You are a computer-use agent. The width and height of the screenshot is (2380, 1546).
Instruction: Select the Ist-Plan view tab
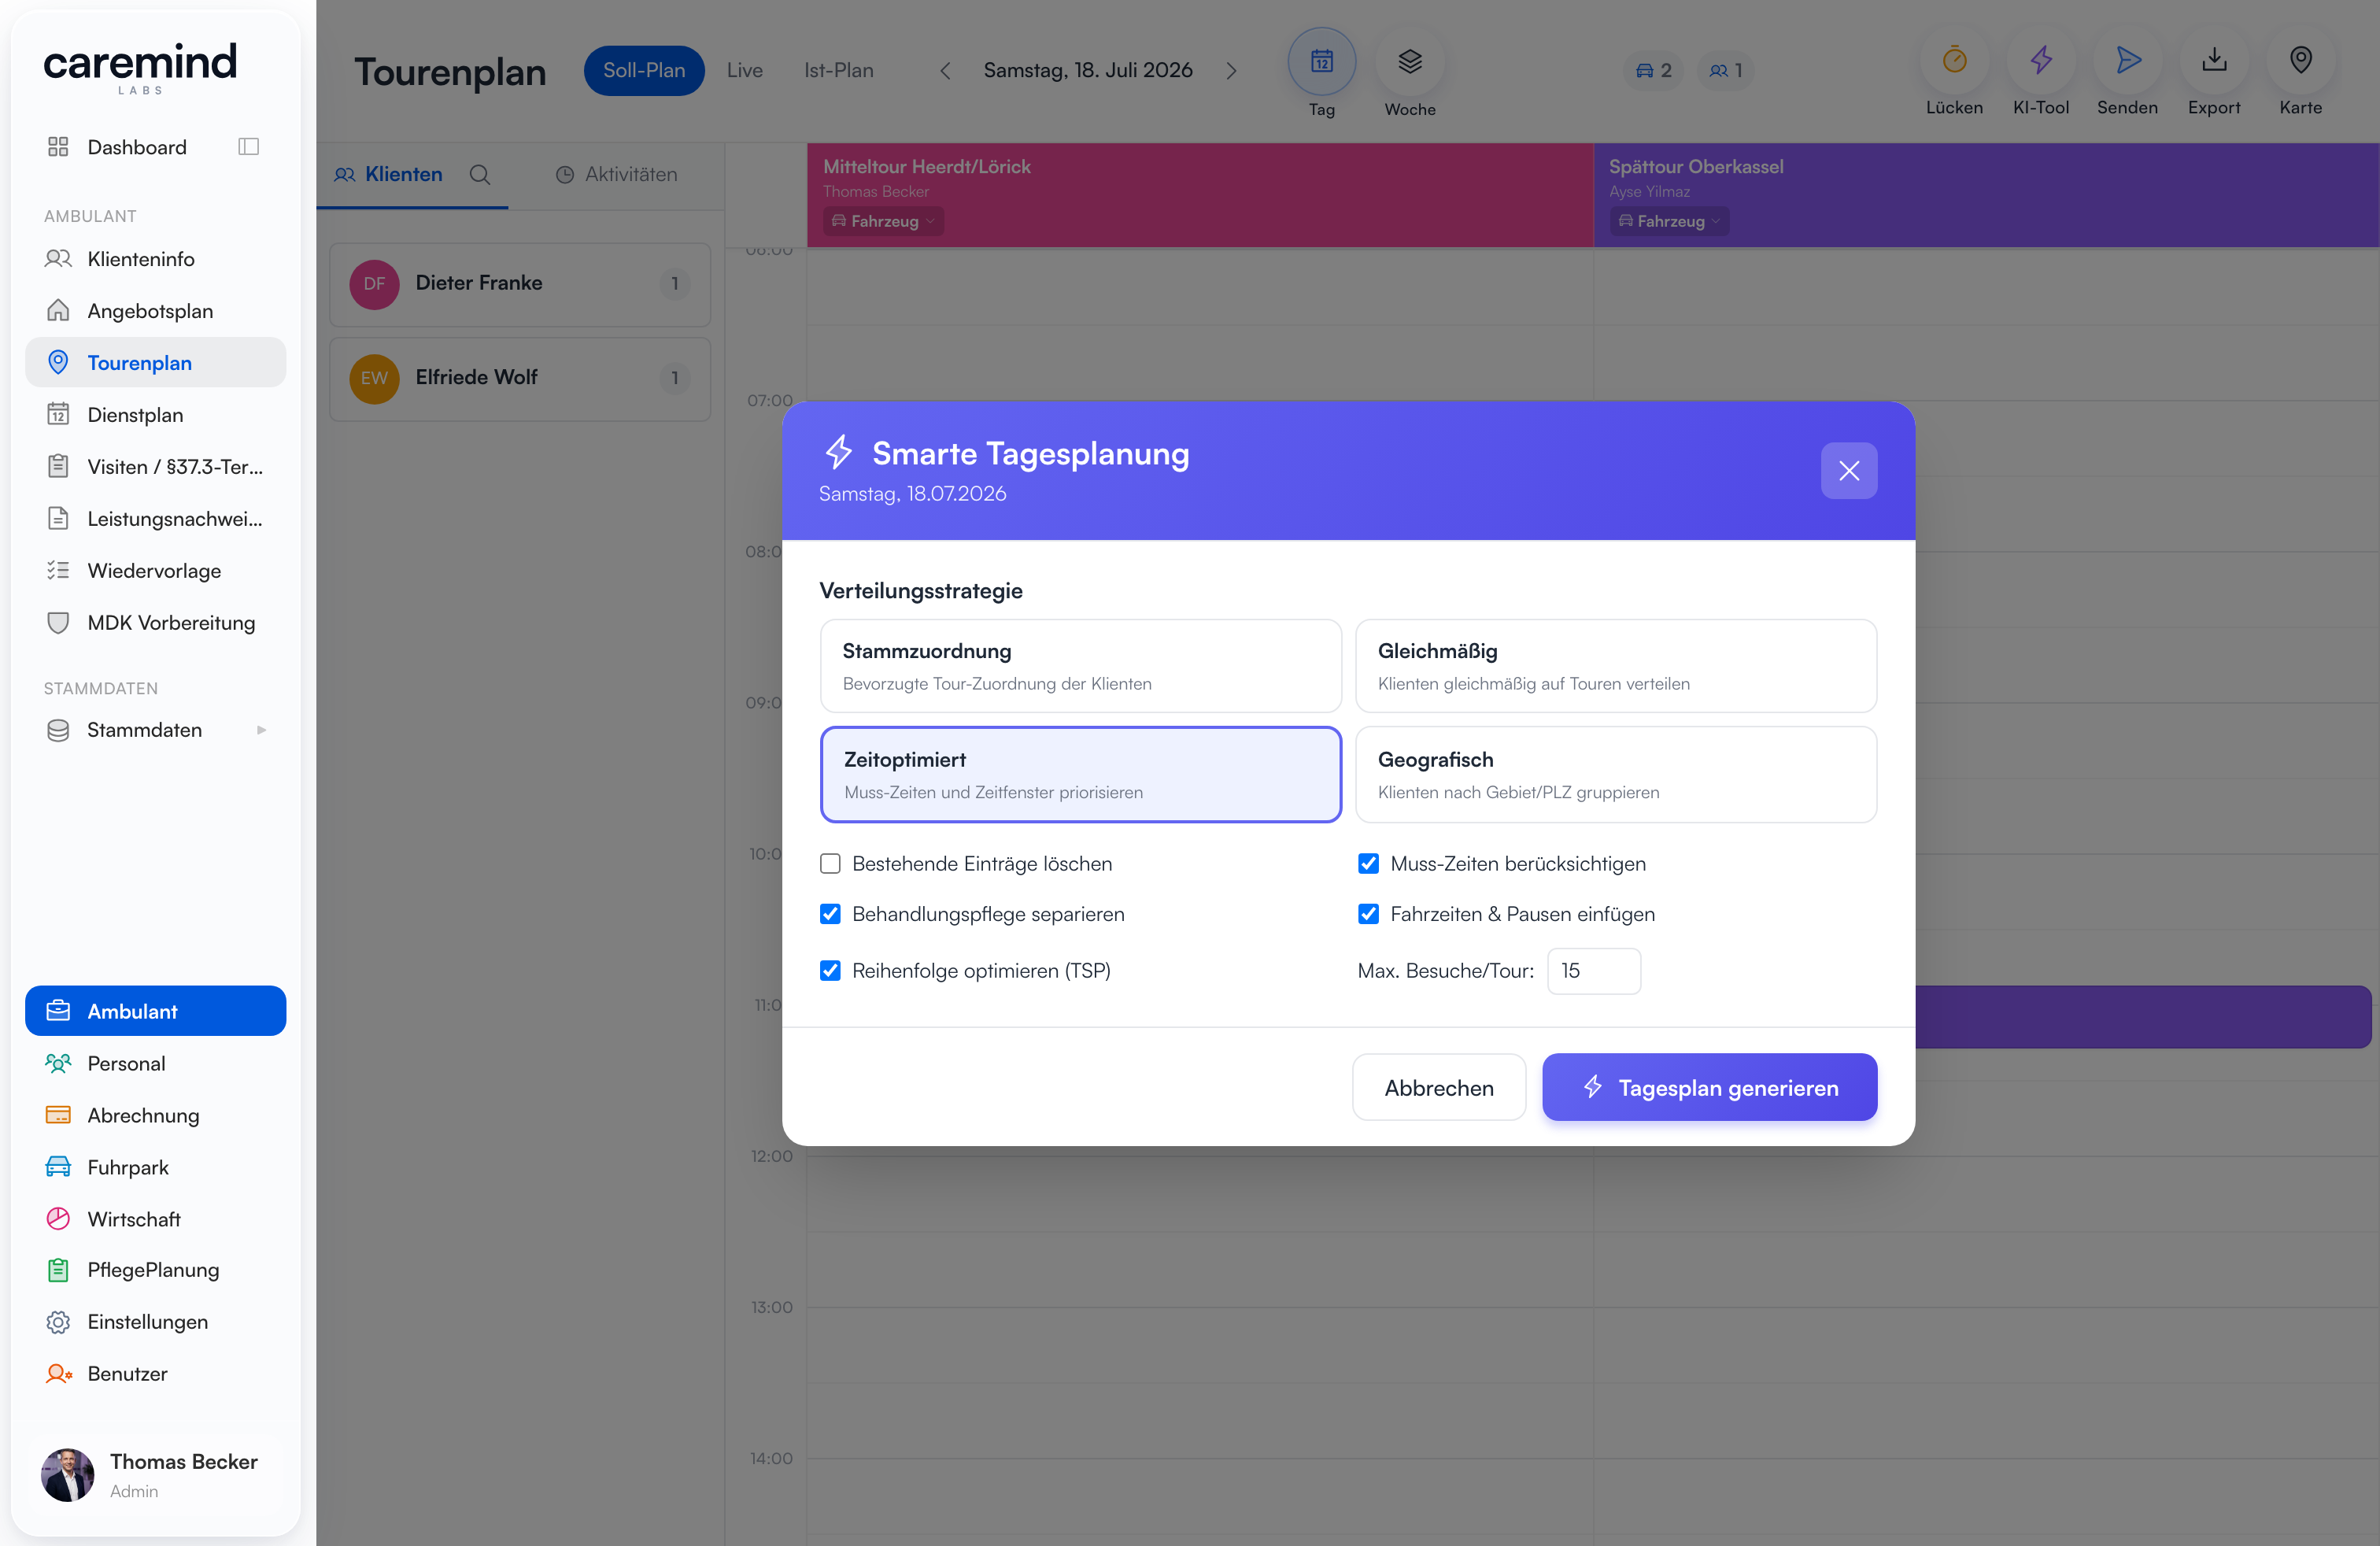pos(838,70)
